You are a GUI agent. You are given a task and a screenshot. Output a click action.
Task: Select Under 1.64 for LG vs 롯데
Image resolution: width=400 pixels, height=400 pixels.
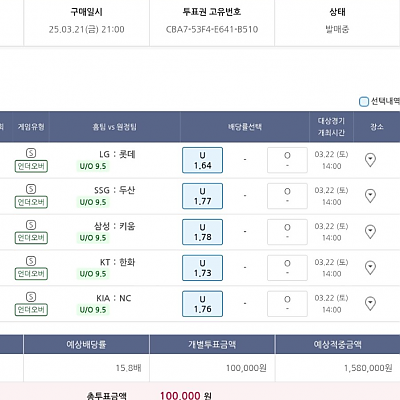pyautogui.click(x=202, y=160)
